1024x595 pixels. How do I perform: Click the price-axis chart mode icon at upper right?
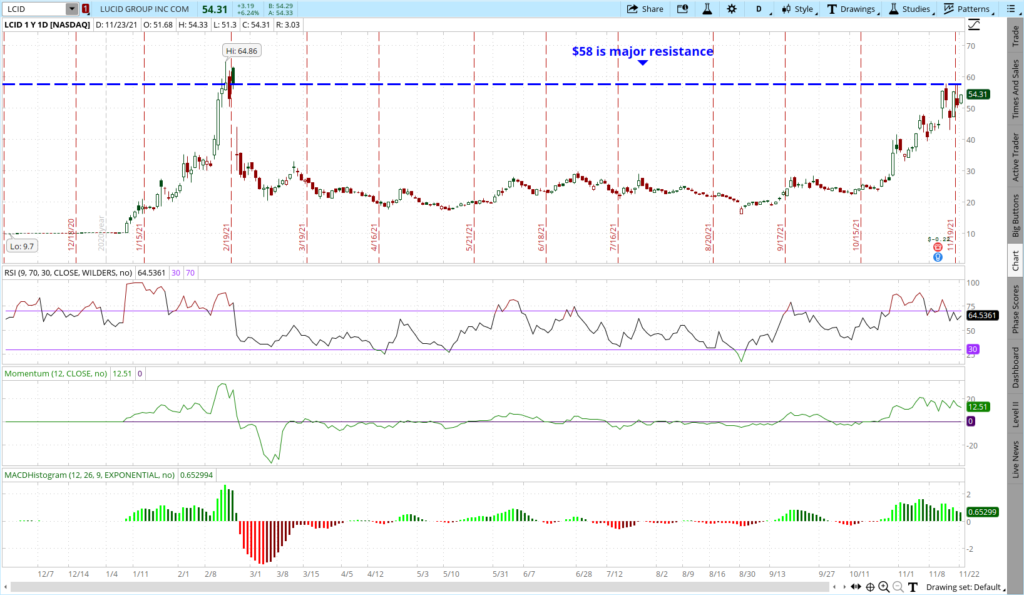[974, 25]
